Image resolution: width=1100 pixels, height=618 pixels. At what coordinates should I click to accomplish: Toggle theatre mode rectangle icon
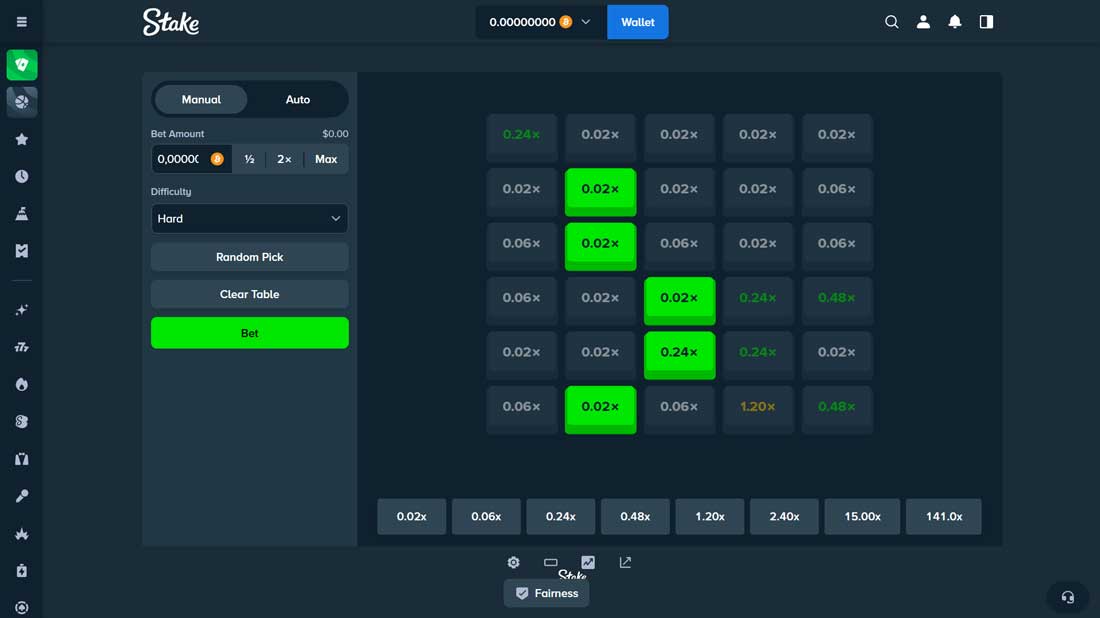(550, 563)
